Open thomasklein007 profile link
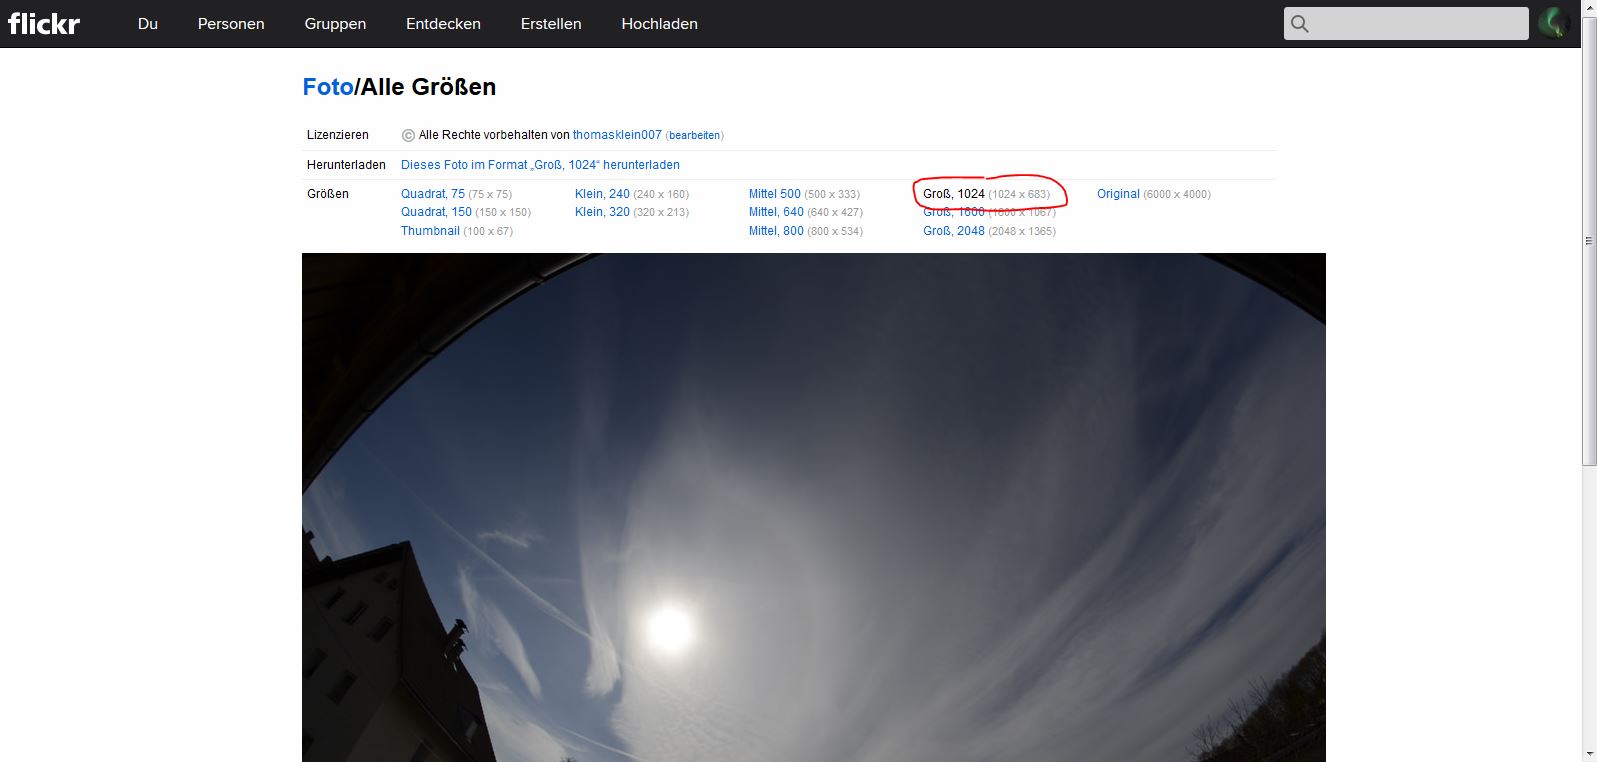1597x762 pixels. click(x=617, y=135)
